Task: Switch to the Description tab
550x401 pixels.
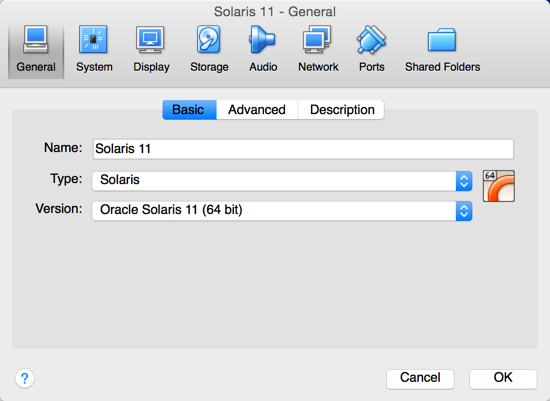Action: click(341, 110)
